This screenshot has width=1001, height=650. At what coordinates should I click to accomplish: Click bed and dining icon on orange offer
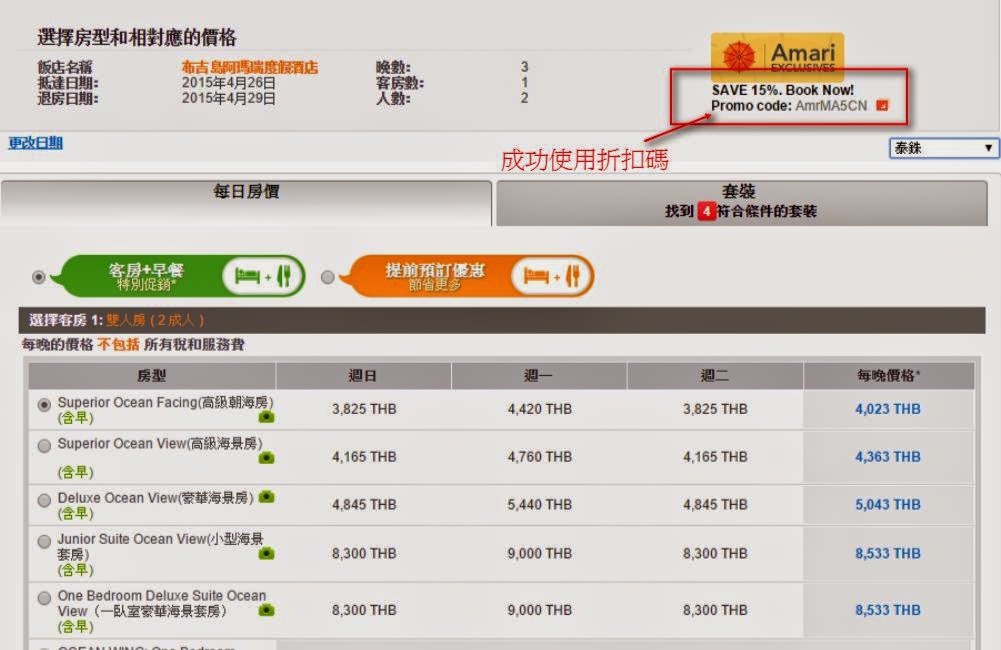click(x=551, y=276)
